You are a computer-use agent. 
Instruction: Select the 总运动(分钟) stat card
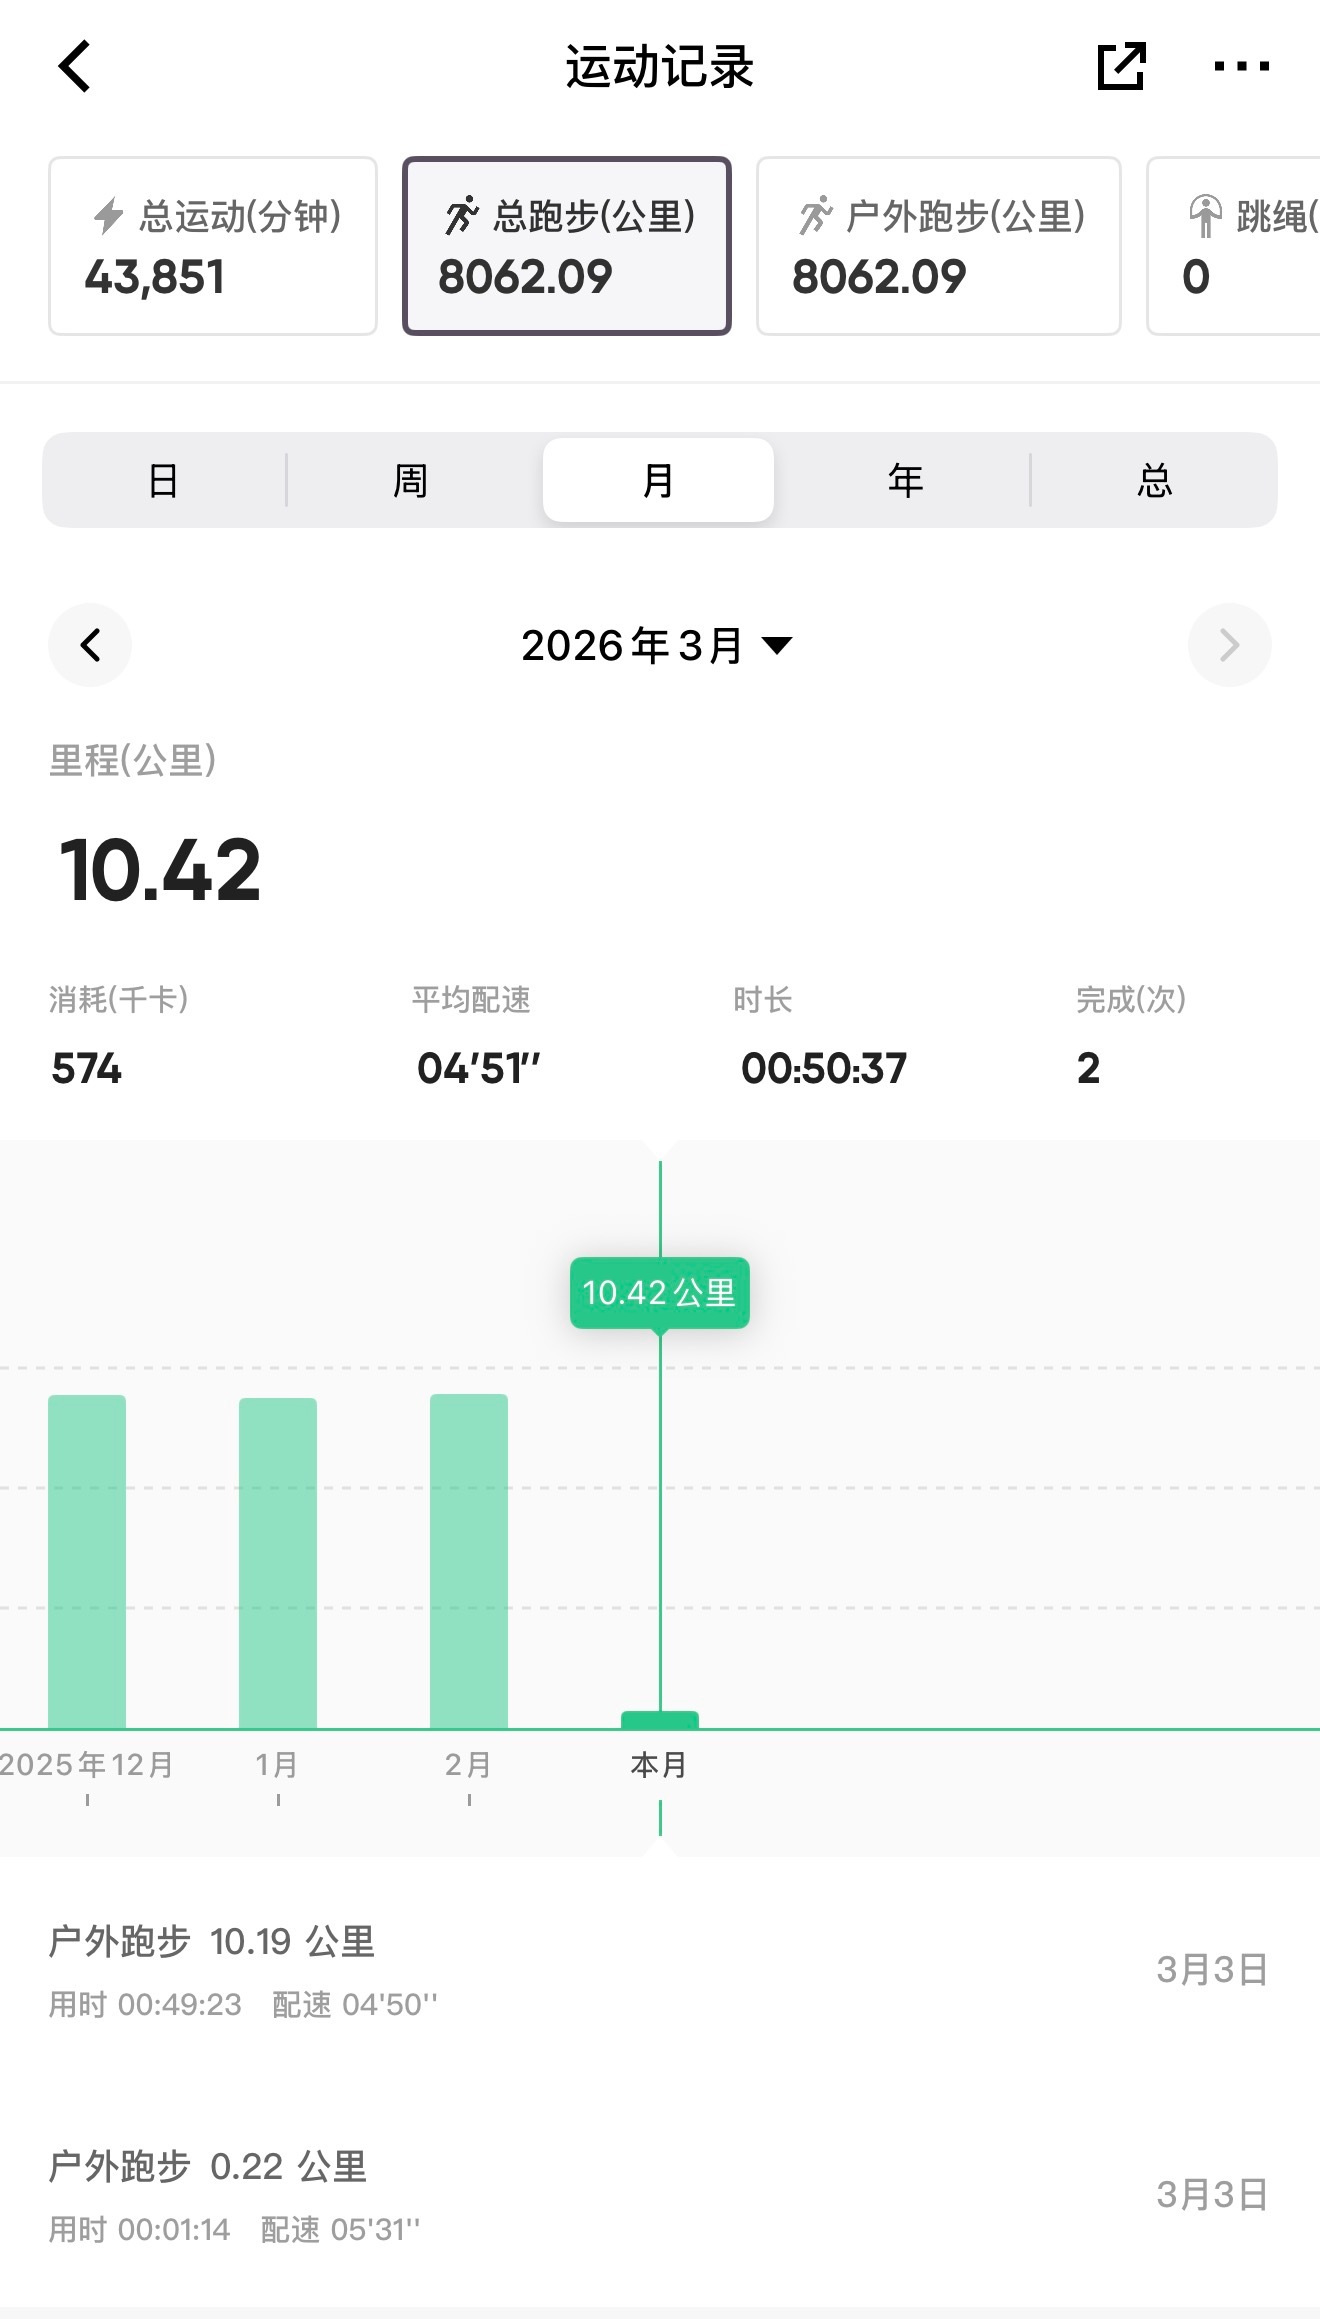[213, 246]
